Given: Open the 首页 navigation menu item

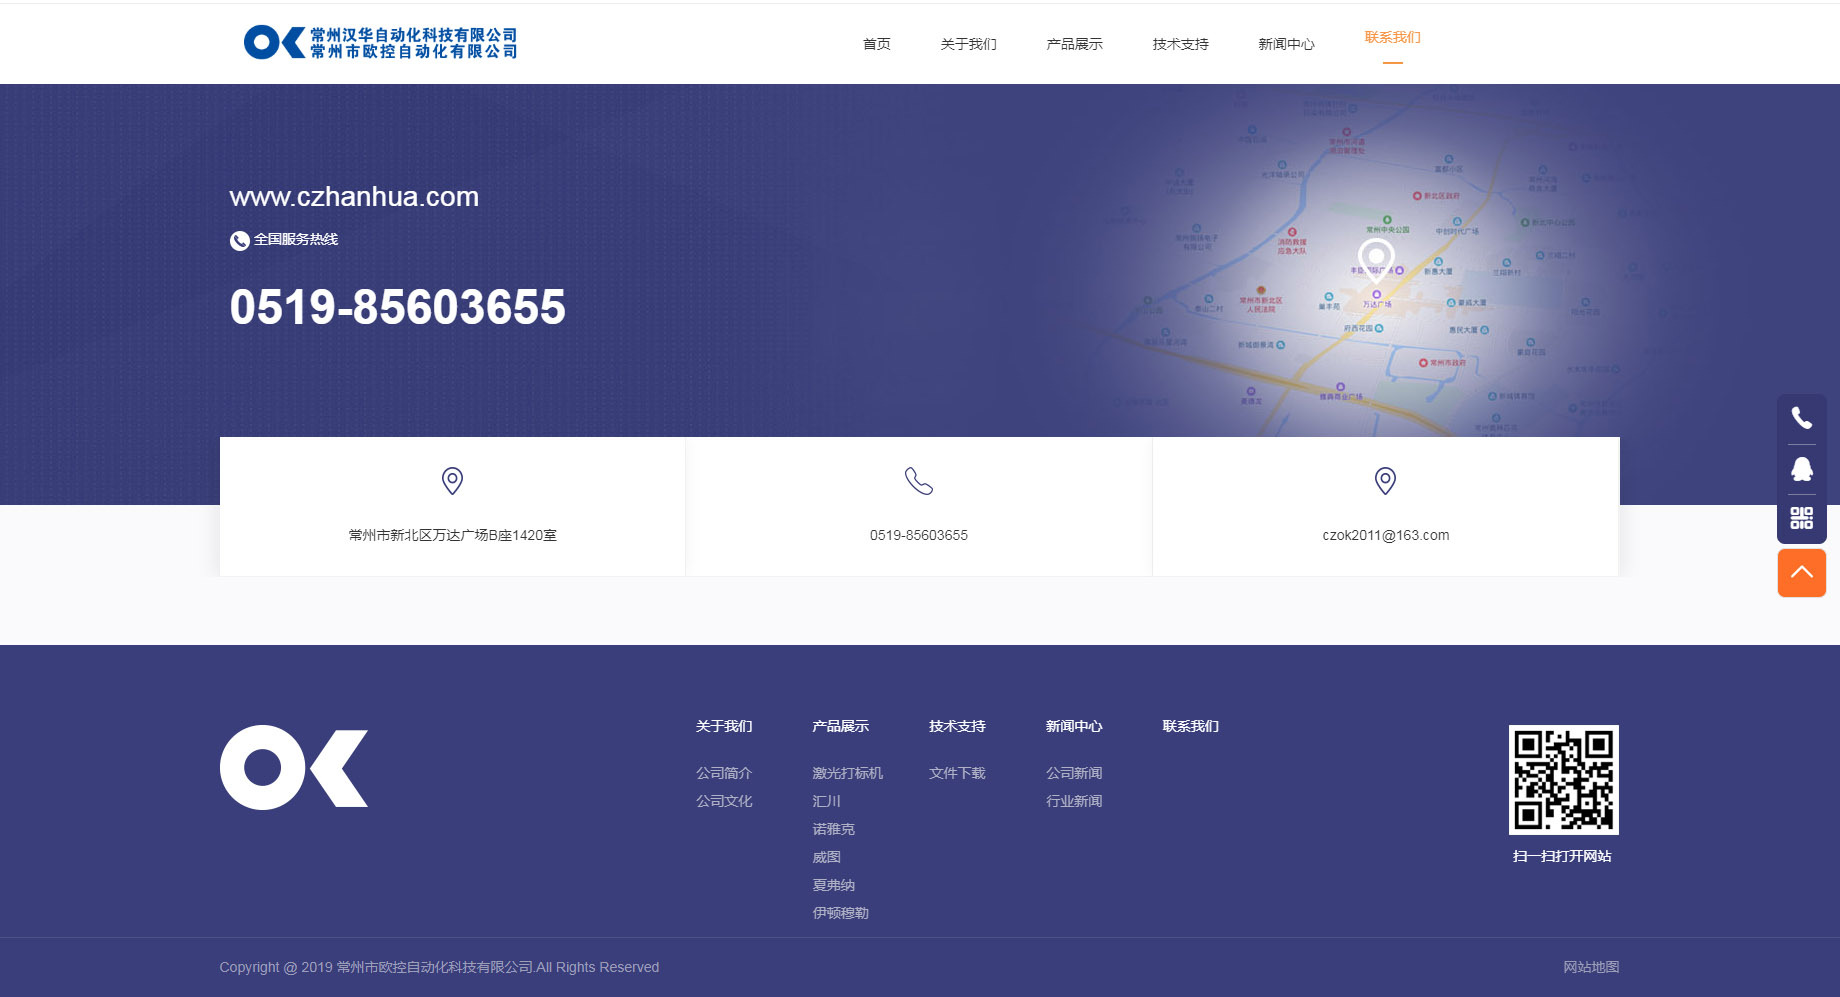Looking at the screenshot, I should tap(876, 44).
